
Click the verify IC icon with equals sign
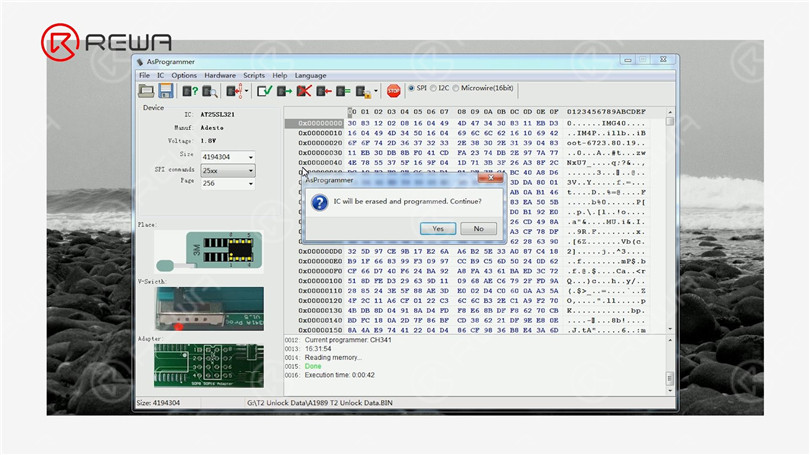[x=343, y=91]
